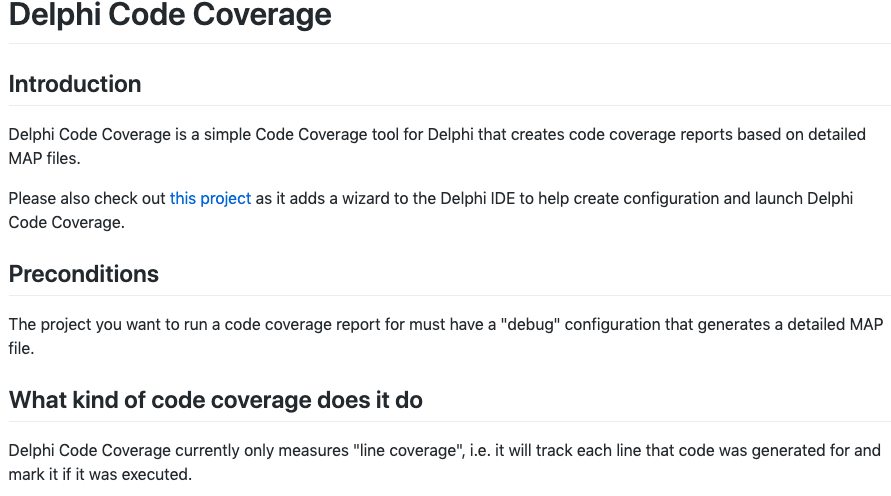The width and height of the screenshot is (891, 496).
Task: Click the text "Please also check out"
Action: [x=87, y=198]
